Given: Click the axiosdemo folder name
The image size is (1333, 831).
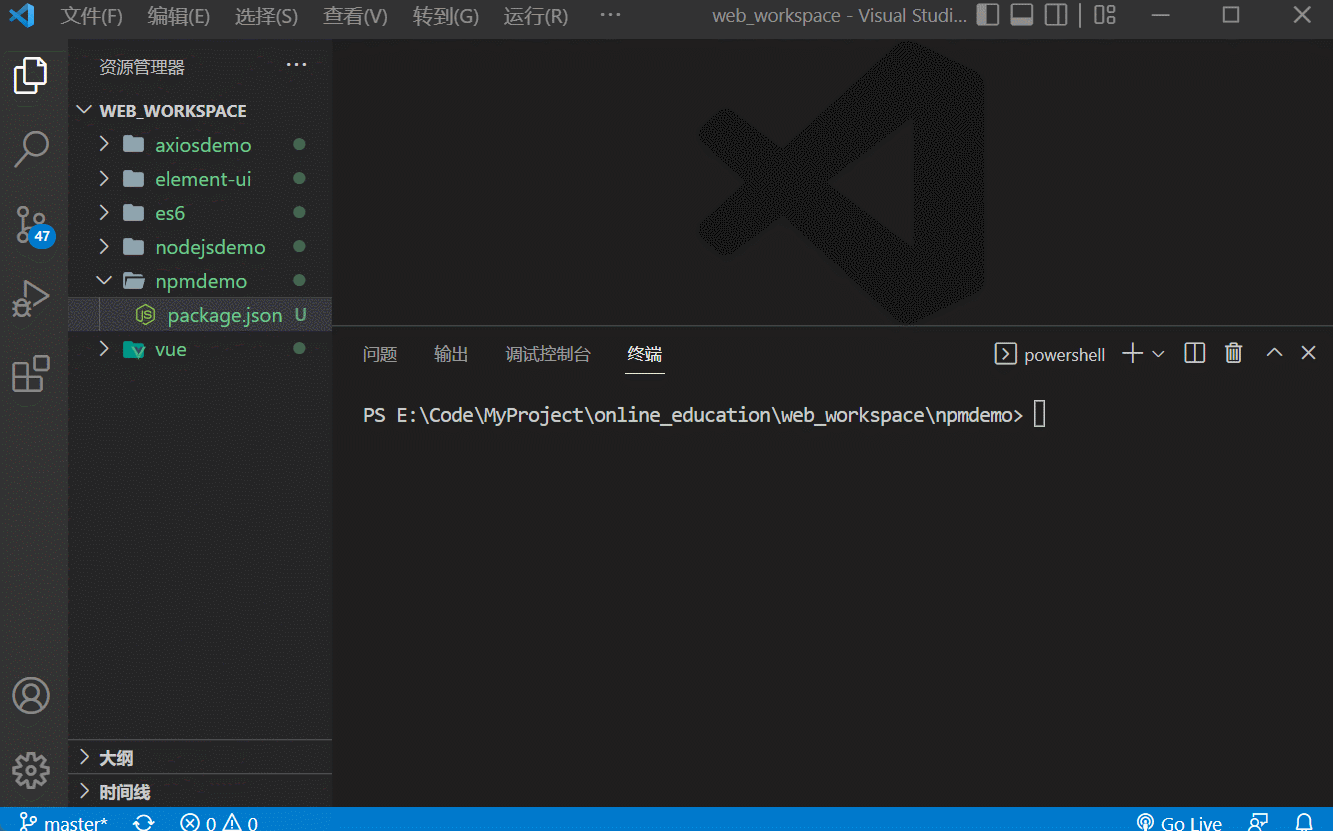Looking at the screenshot, I should [203, 145].
